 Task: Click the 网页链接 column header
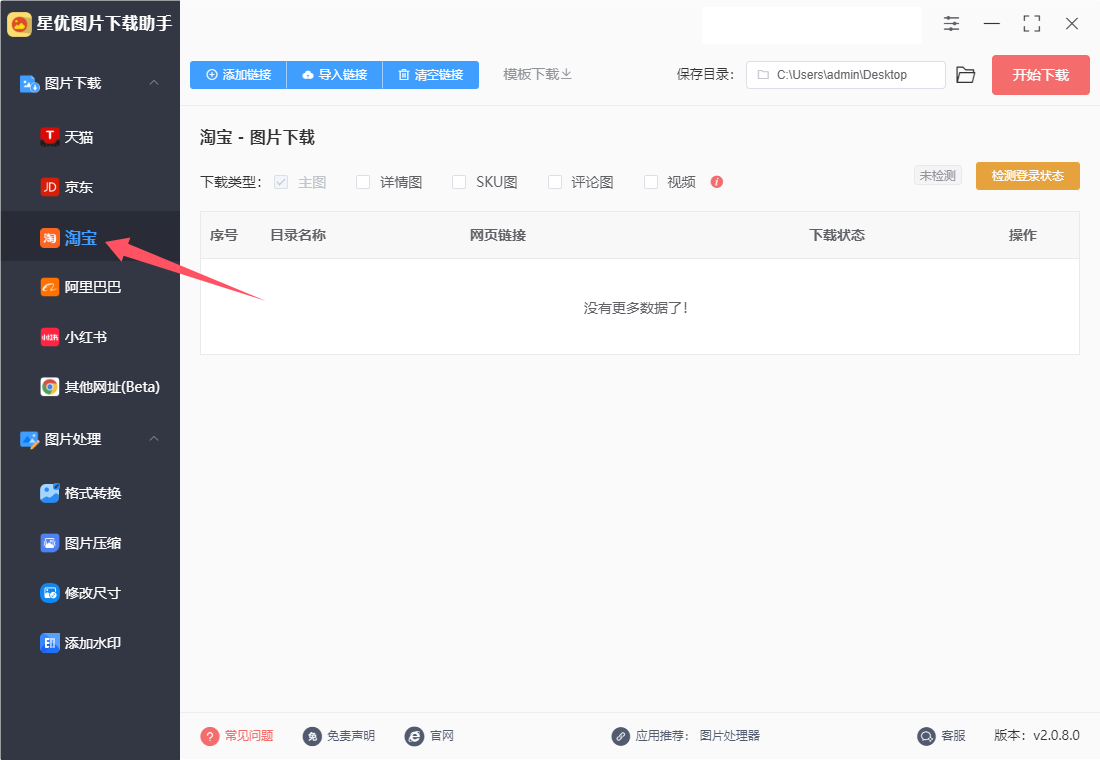pos(498,235)
